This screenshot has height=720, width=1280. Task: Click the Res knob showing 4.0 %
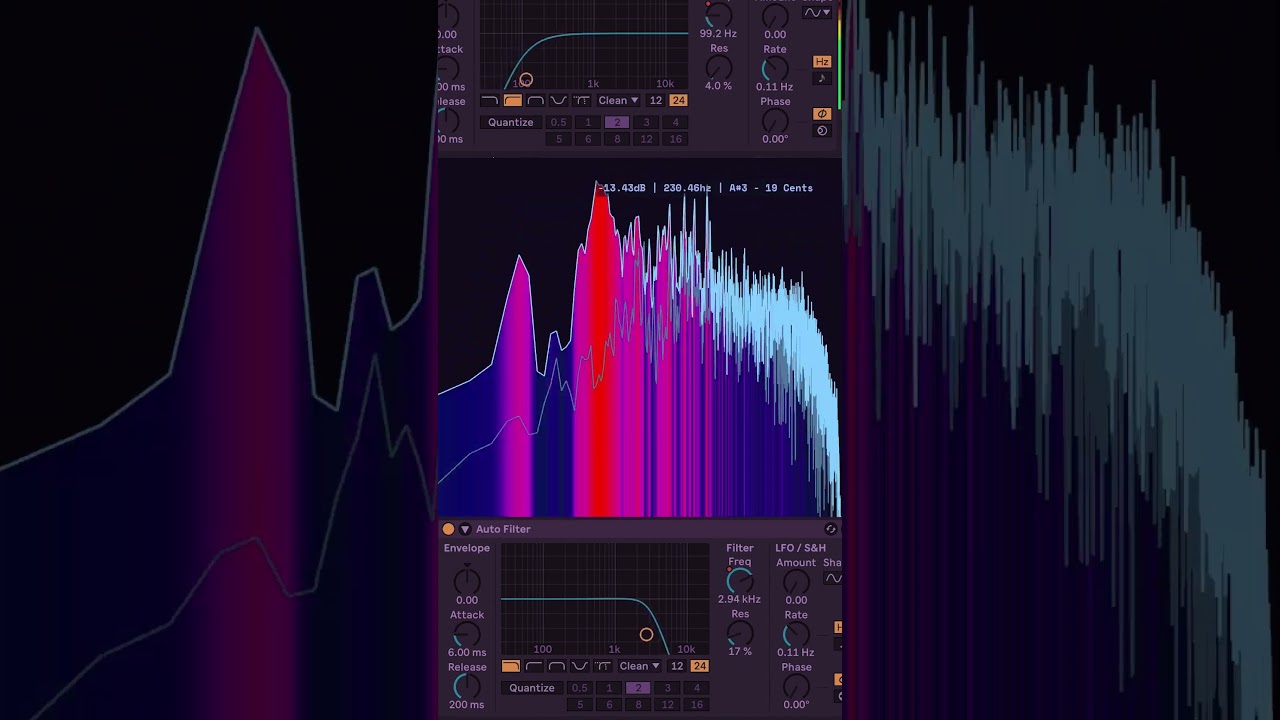(x=718, y=68)
